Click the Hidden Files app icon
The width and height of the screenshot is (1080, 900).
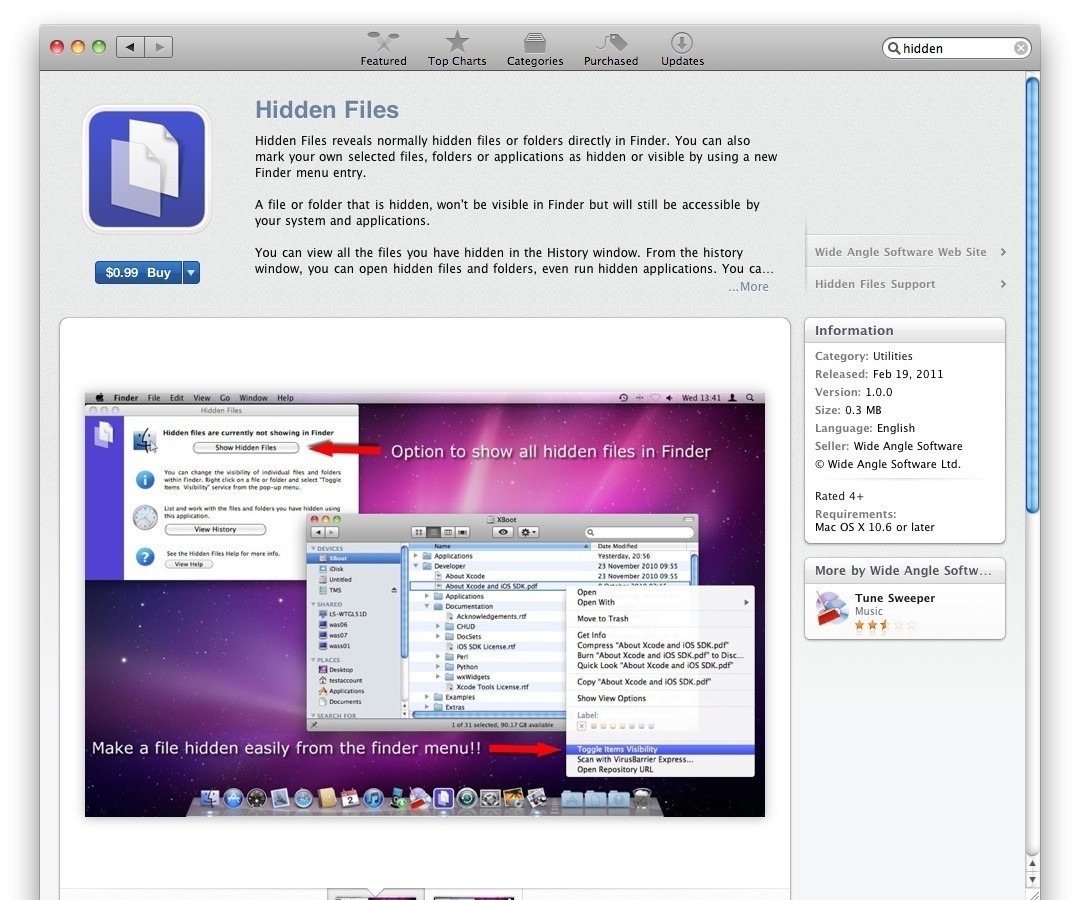click(x=147, y=169)
